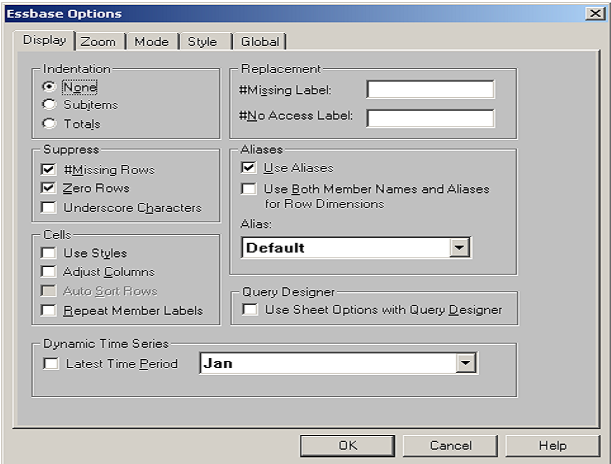Click the time period combo box showing Jan
Image resolution: width=611 pixels, height=464 pixels.
click(339, 363)
